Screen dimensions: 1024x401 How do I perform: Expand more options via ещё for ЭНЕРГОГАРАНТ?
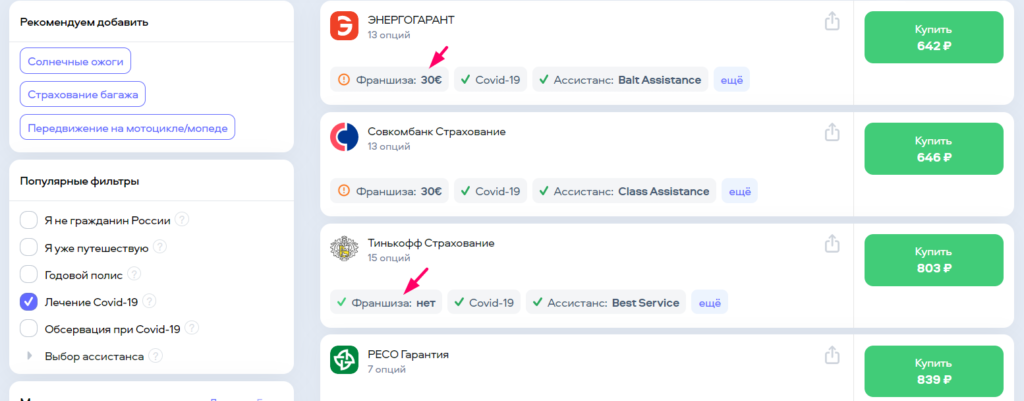[x=731, y=80]
